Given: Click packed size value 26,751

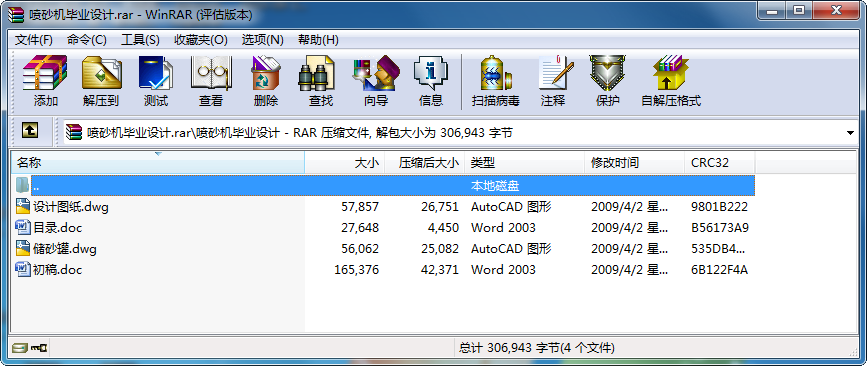Looking at the screenshot, I should pos(440,207).
